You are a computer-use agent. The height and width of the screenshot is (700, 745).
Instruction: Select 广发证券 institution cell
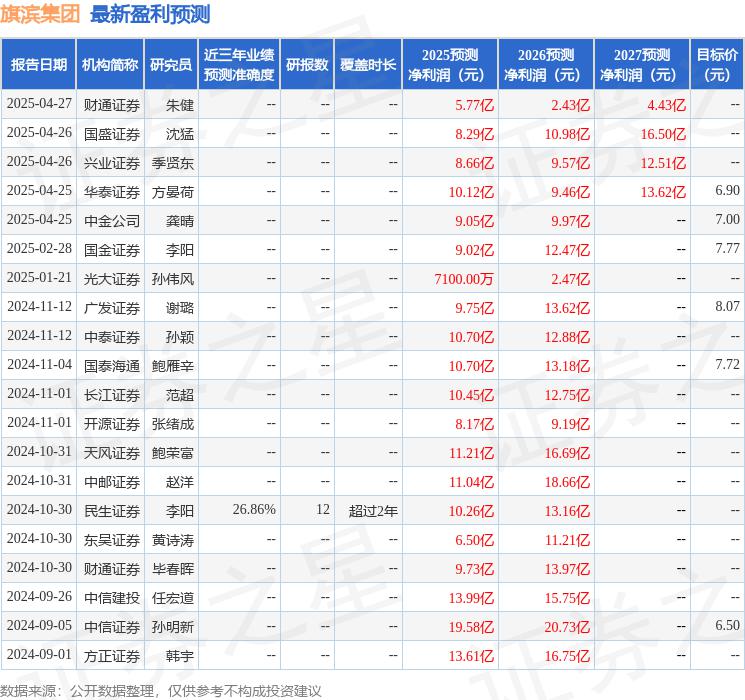coord(112,308)
